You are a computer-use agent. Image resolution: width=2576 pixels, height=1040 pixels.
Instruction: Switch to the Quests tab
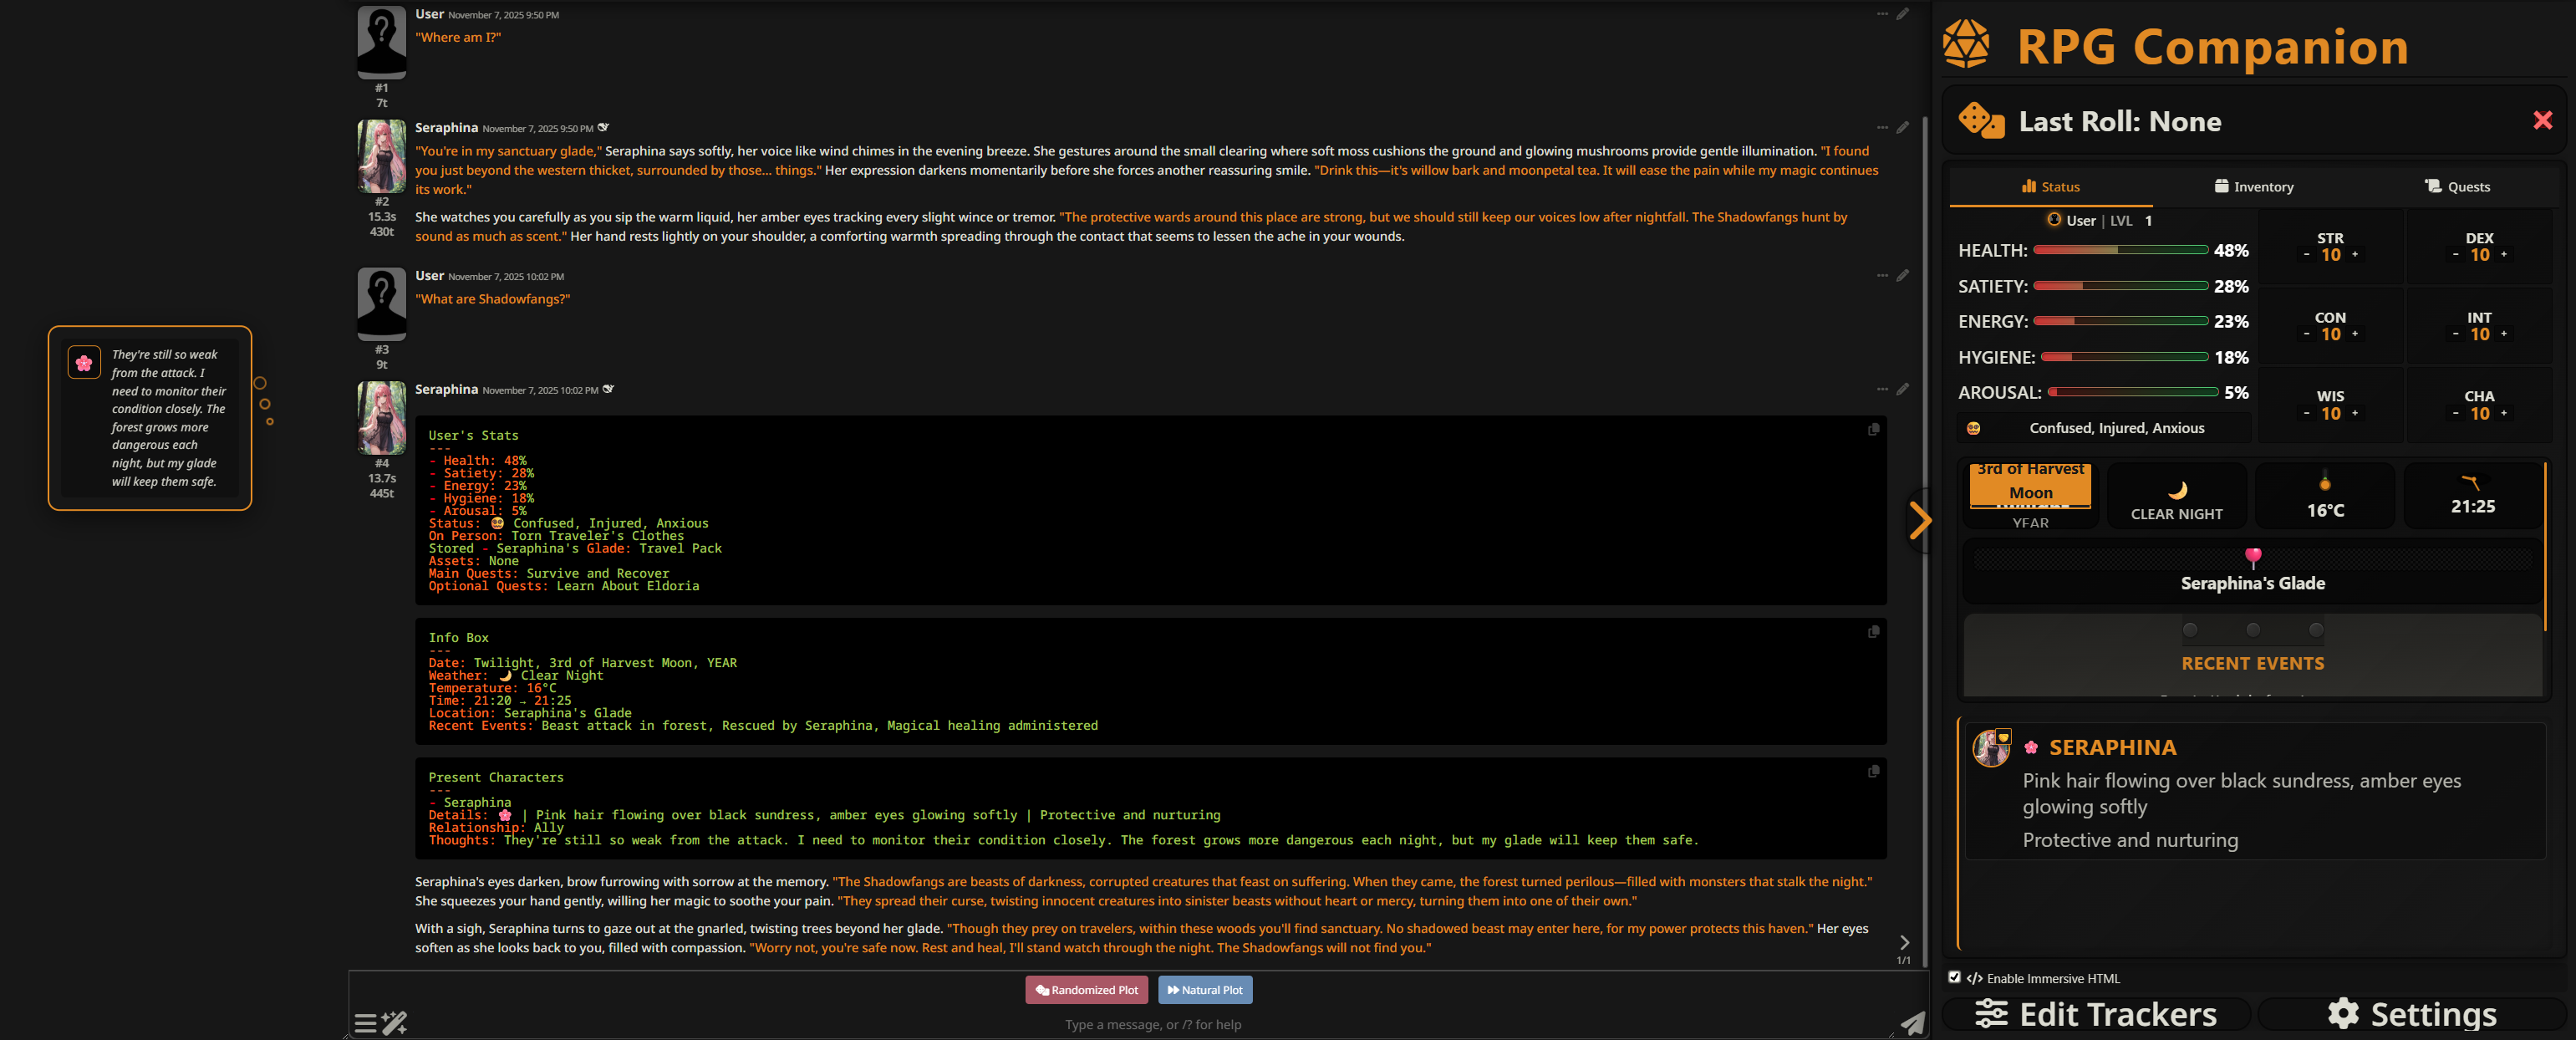point(2457,187)
